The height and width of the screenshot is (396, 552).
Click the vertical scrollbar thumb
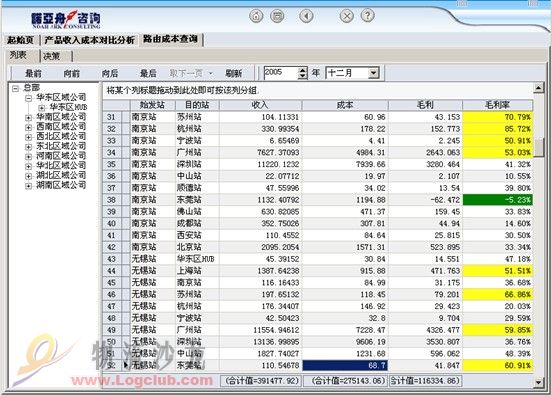(x=539, y=147)
